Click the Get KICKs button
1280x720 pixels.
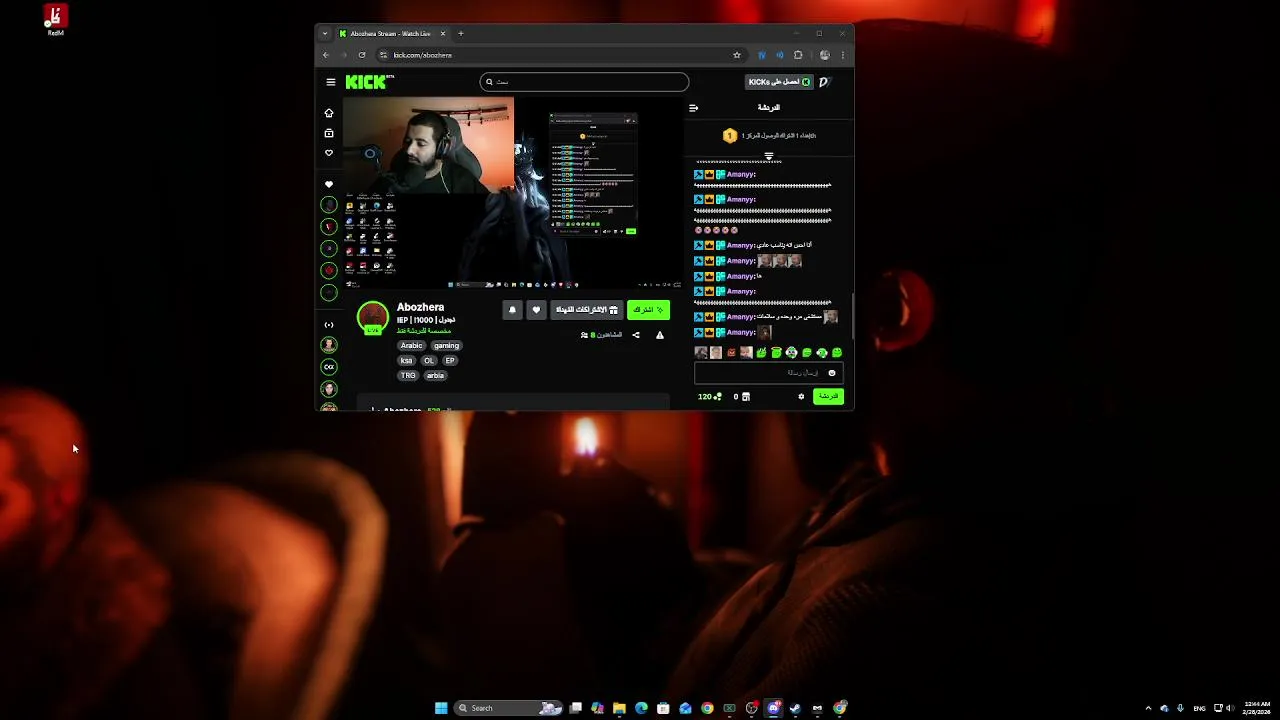click(778, 82)
